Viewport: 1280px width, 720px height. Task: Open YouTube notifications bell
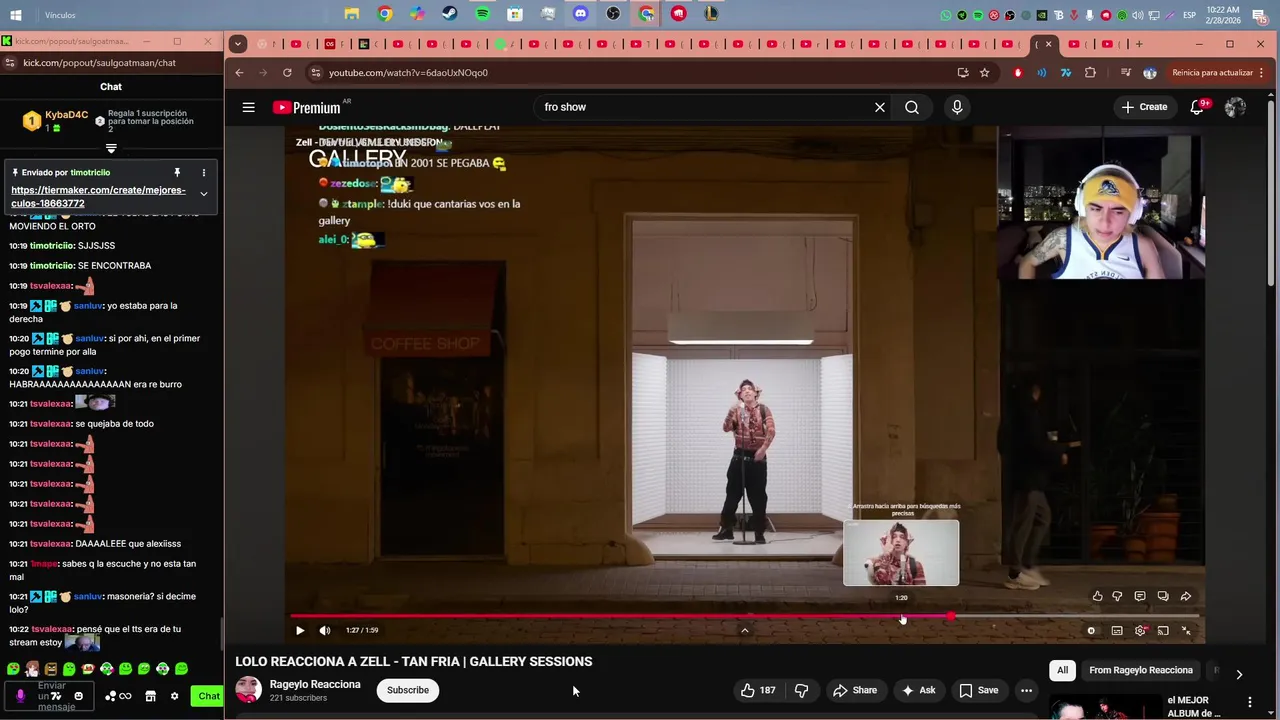tap(1197, 107)
